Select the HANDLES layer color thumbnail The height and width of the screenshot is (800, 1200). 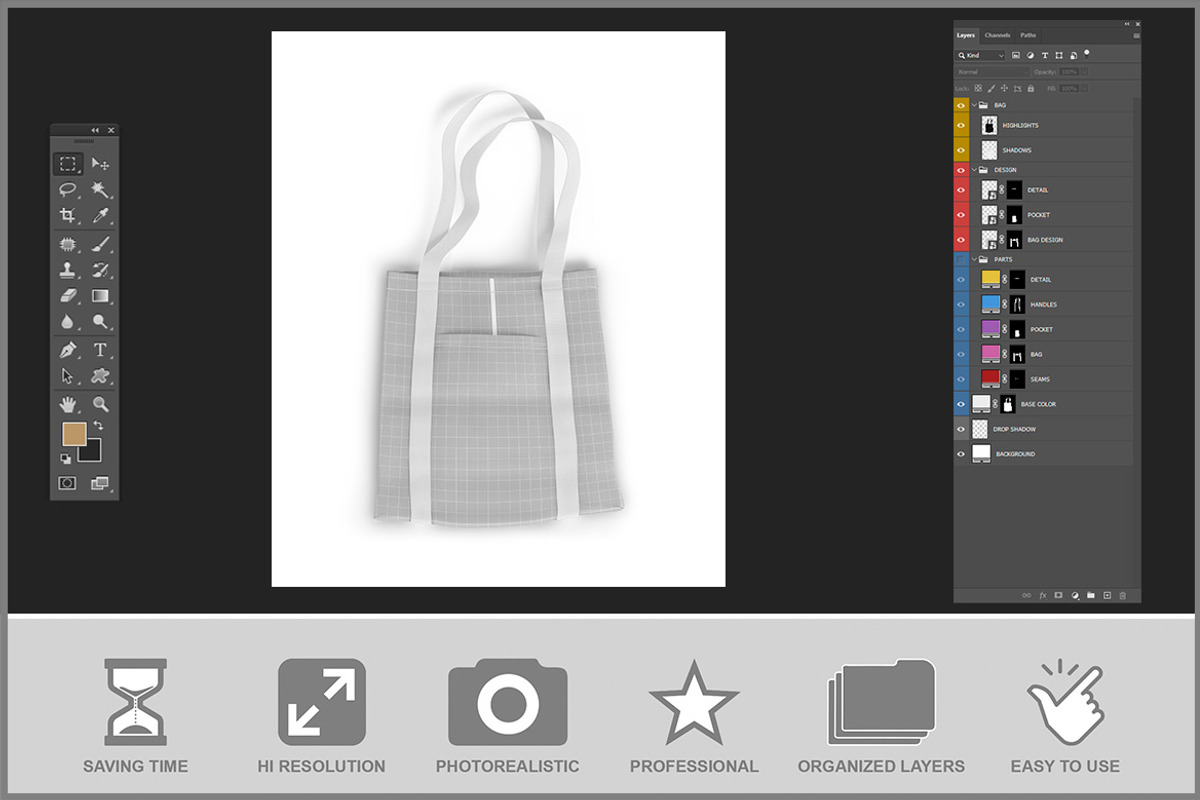(990, 304)
